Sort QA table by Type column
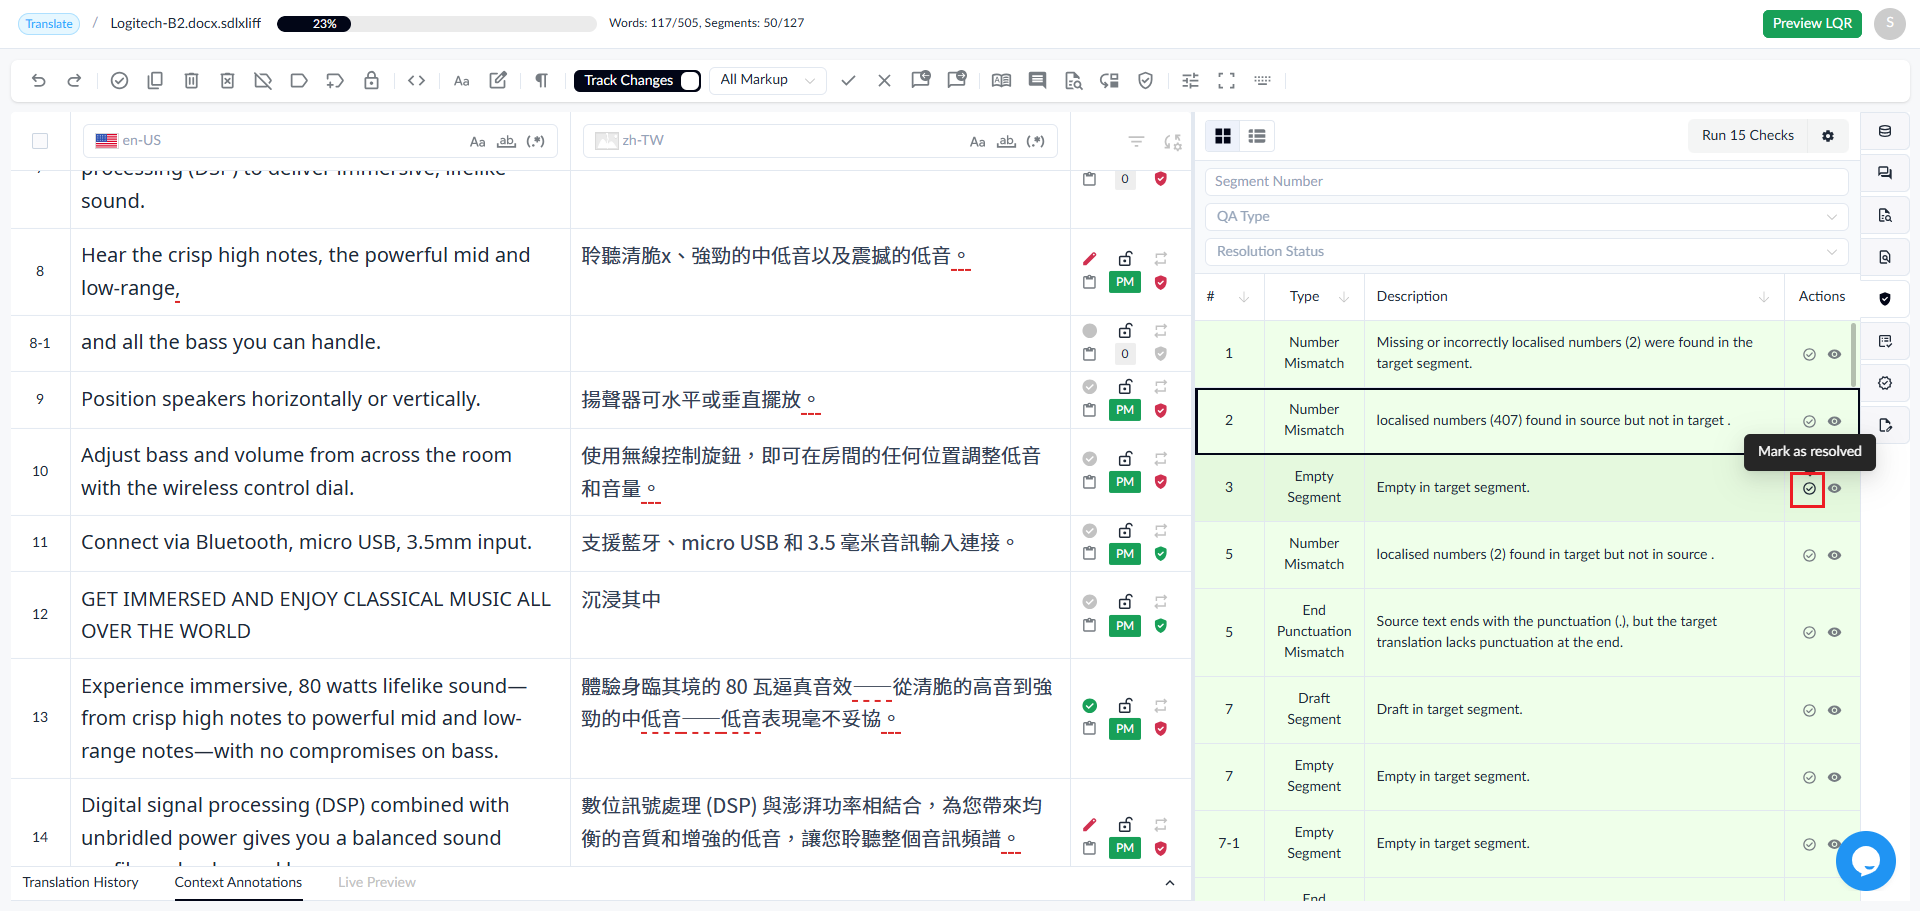The height and width of the screenshot is (911, 1920). click(1344, 297)
